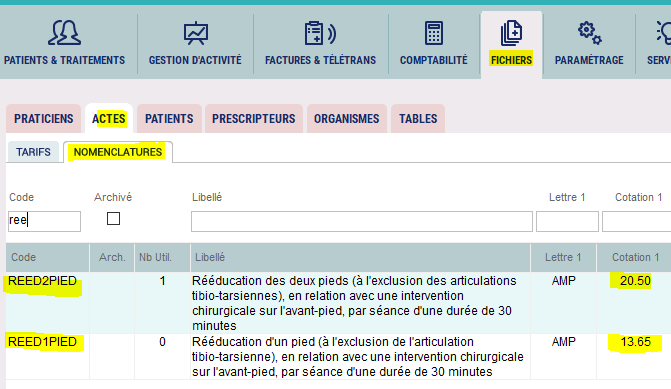Sort by the Arch. column header
This screenshot has width=671, height=389.
[x=112, y=257]
